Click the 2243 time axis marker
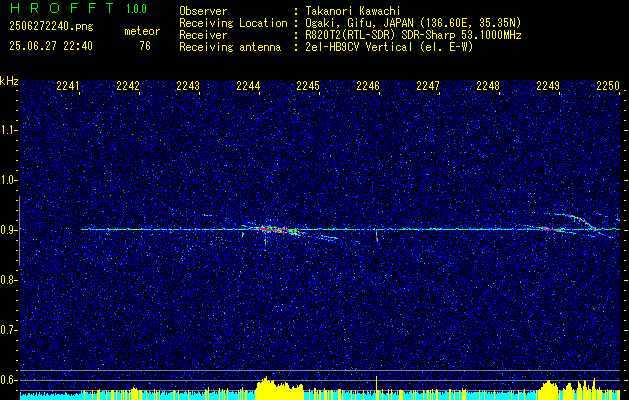 pos(188,86)
